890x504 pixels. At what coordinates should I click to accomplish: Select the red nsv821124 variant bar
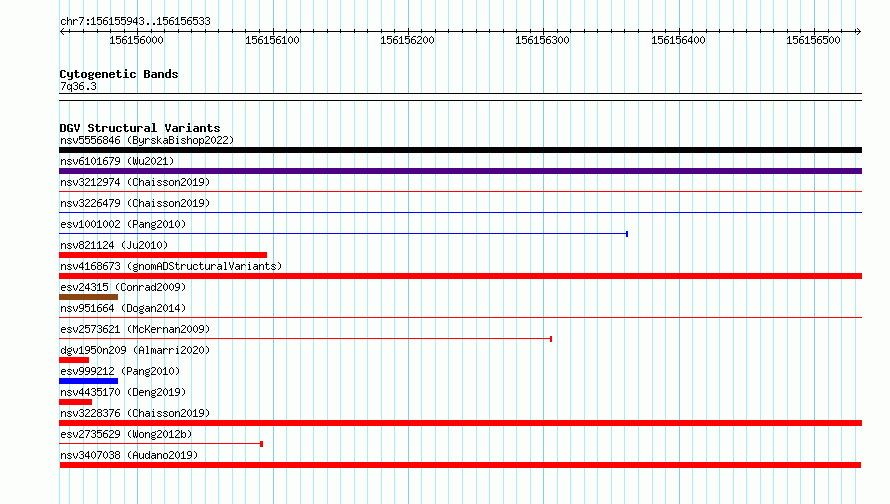pos(163,255)
